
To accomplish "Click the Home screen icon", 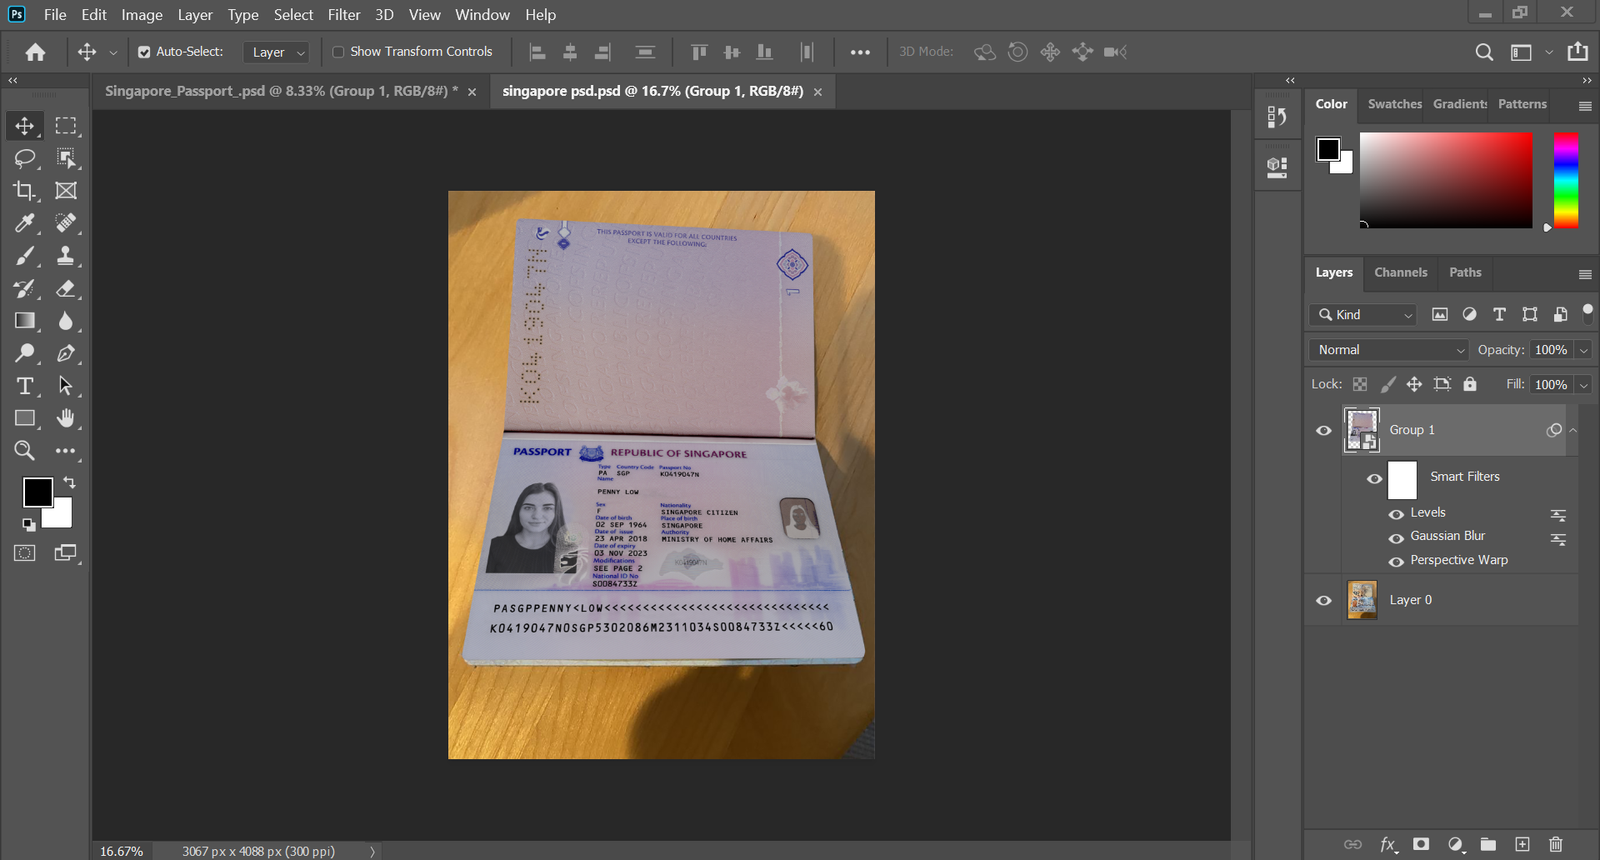I will point(35,52).
